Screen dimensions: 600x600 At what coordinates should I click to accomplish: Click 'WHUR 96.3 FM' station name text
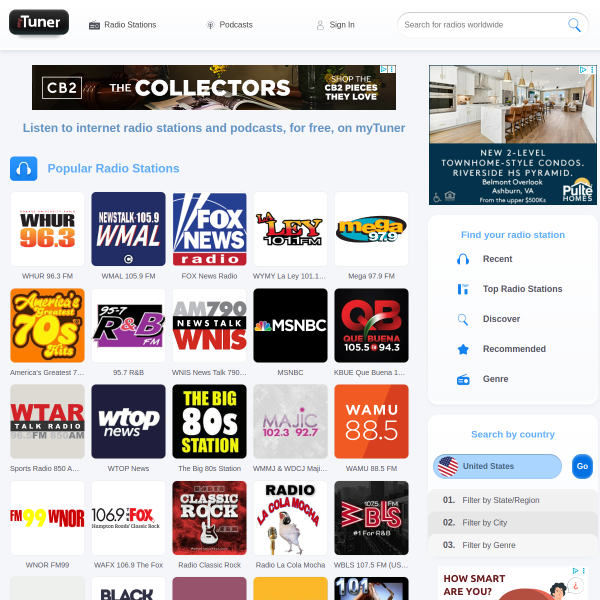(47, 276)
